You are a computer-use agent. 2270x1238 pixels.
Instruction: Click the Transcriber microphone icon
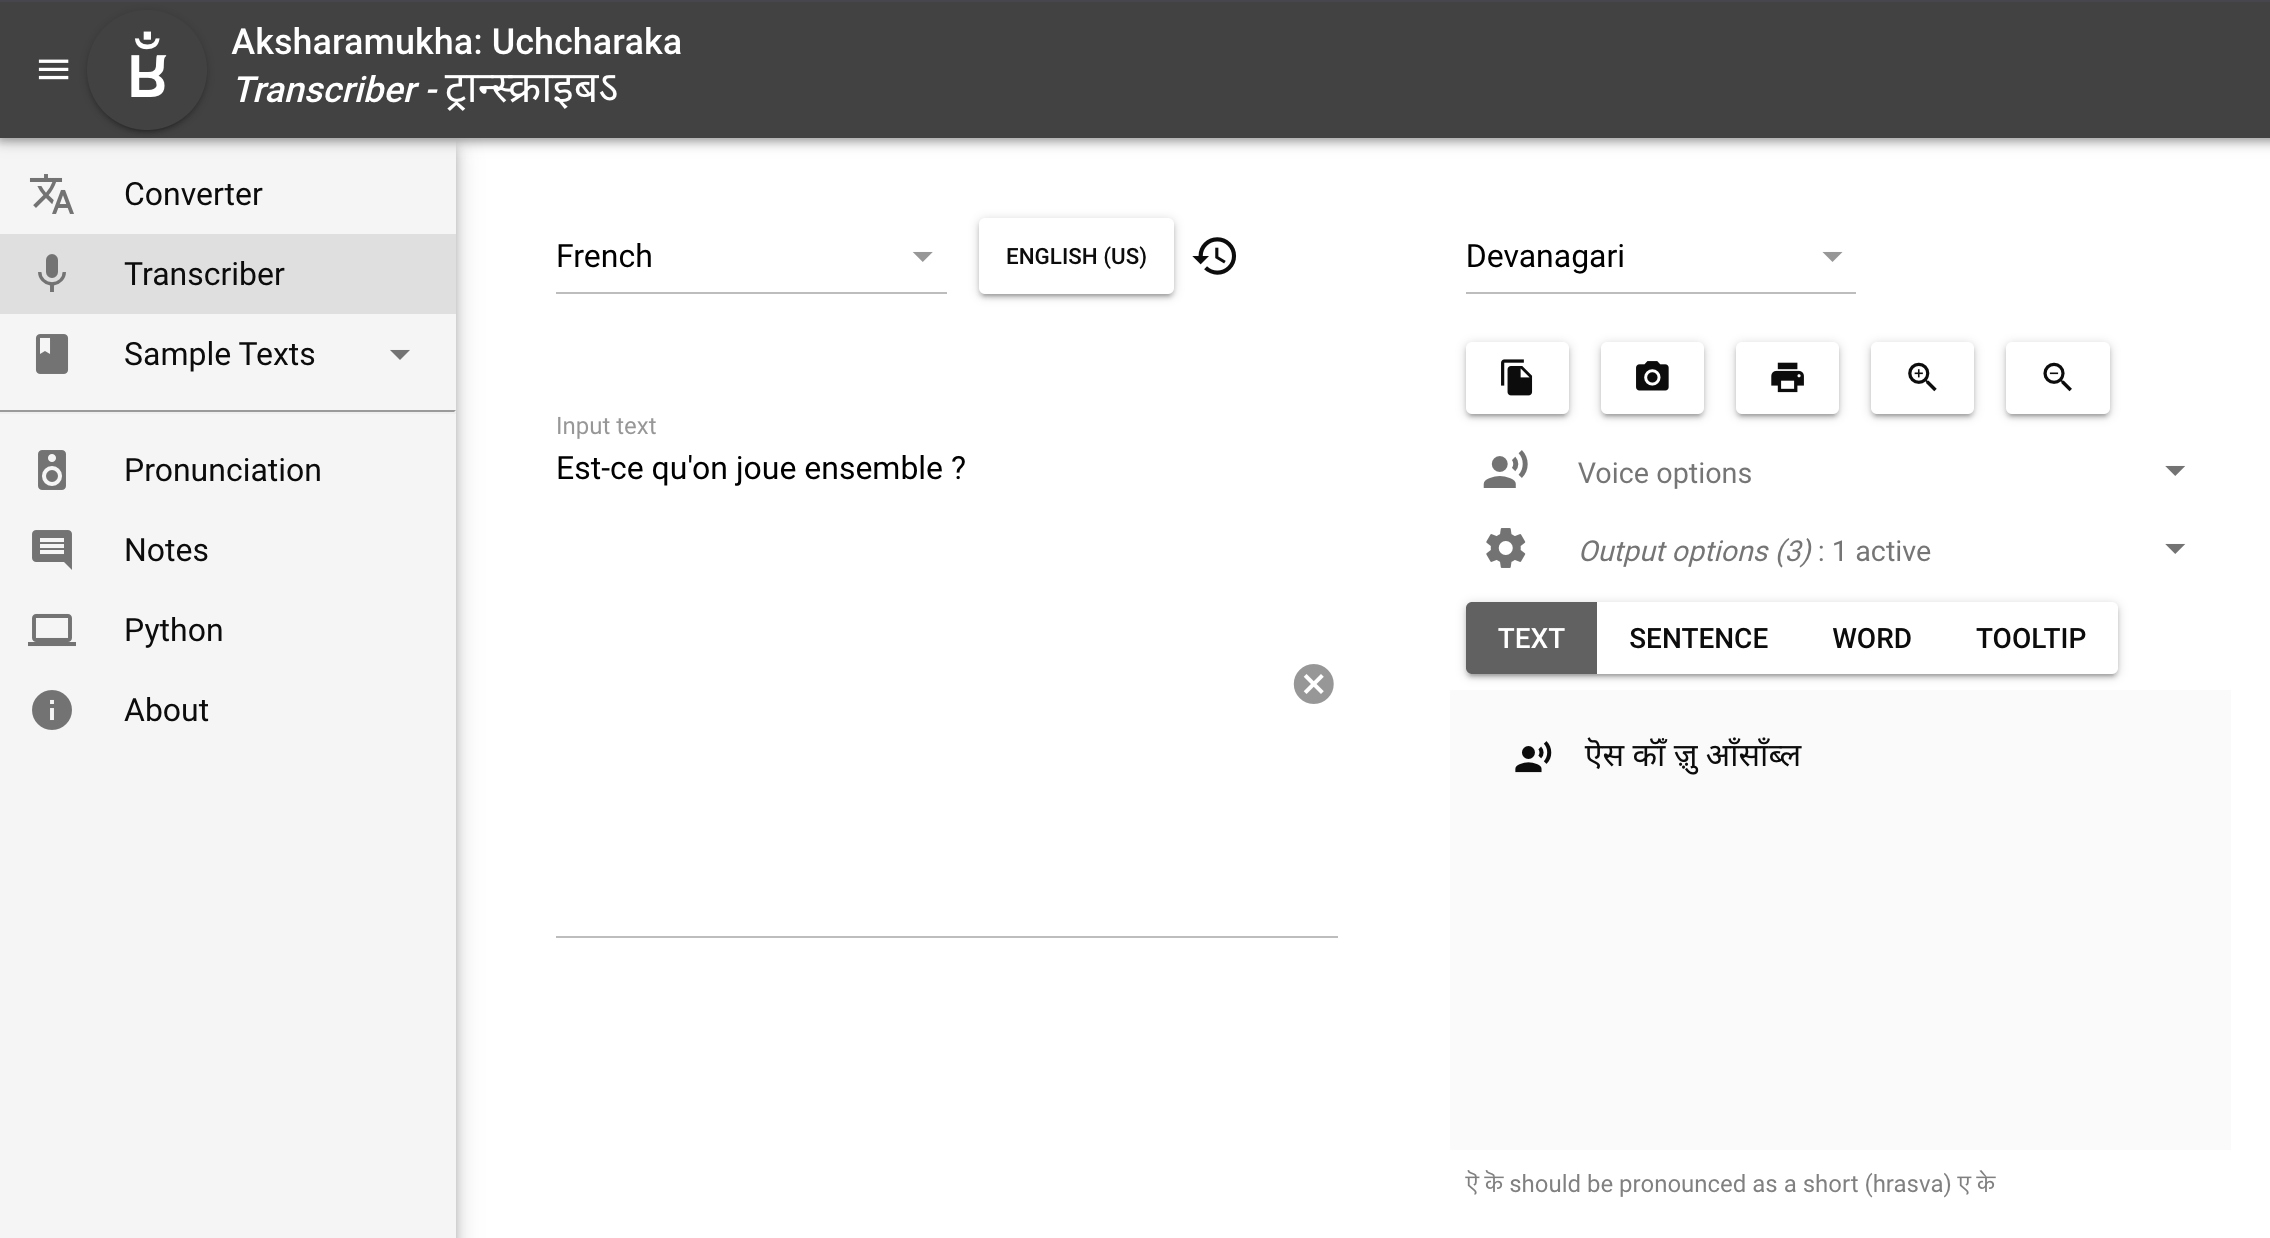tap(52, 273)
